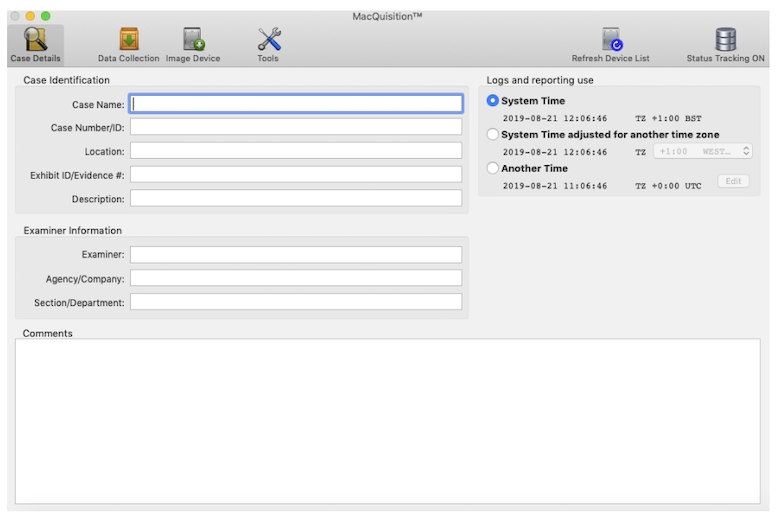Select the Another Time radio option
This screenshot has width=780, height=520.
point(492,168)
